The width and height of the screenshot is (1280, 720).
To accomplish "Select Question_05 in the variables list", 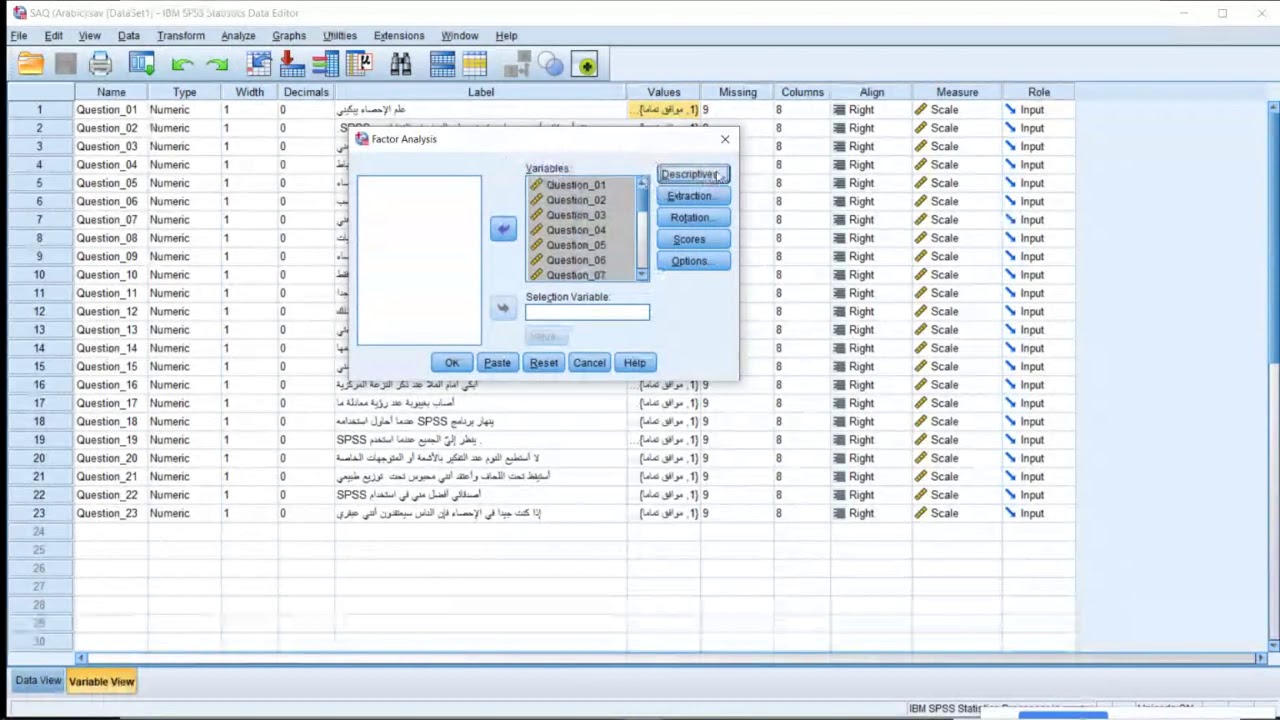I will tap(575, 245).
